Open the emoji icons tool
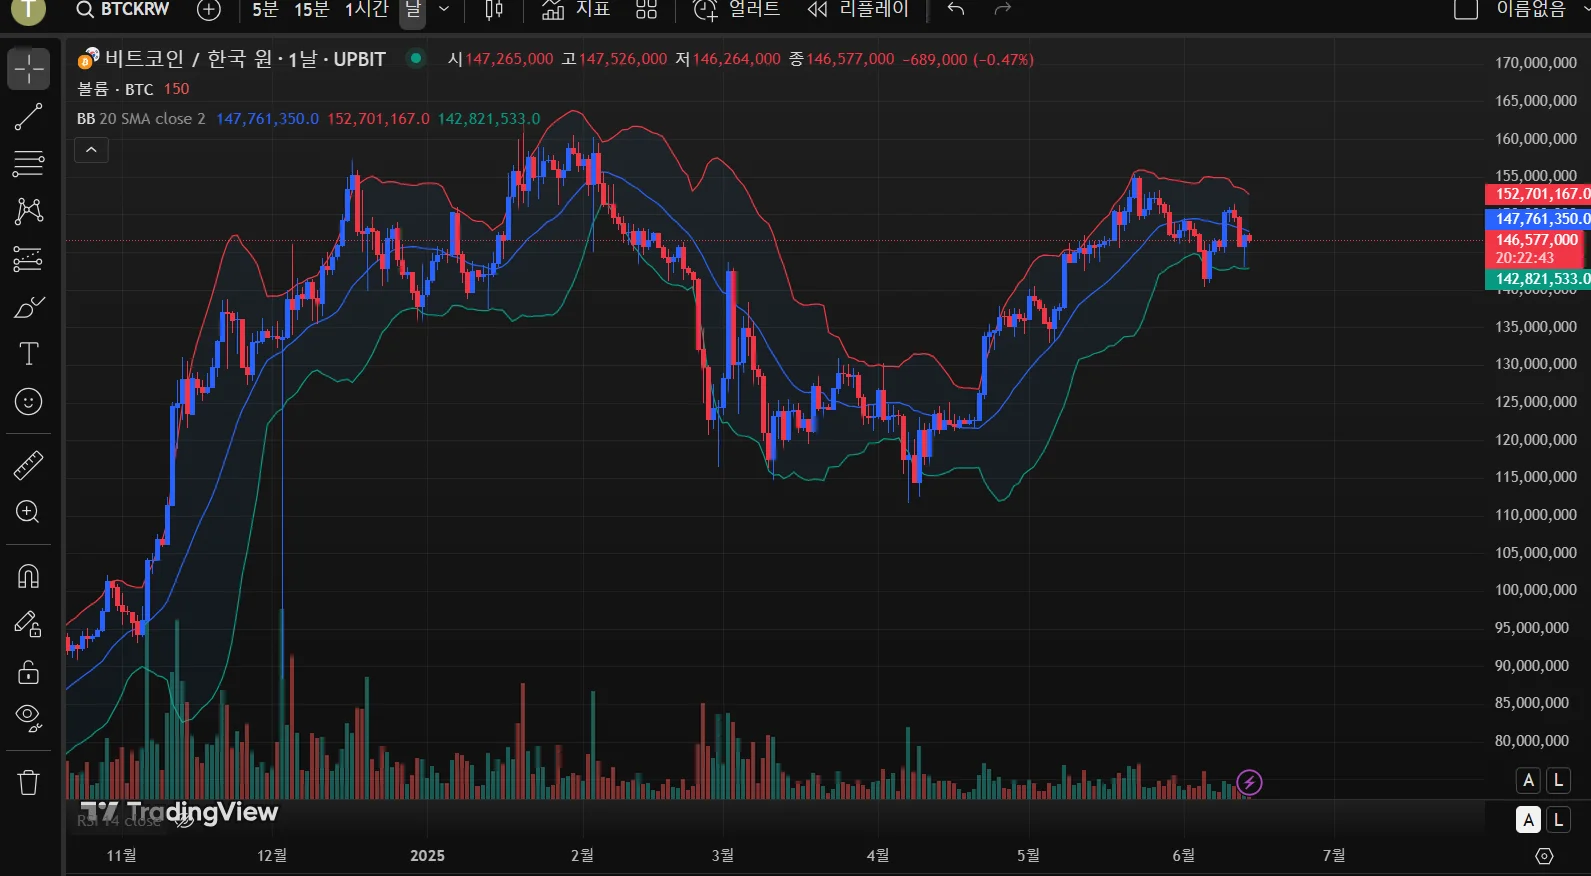The image size is (1591, 876). (28, 402)
